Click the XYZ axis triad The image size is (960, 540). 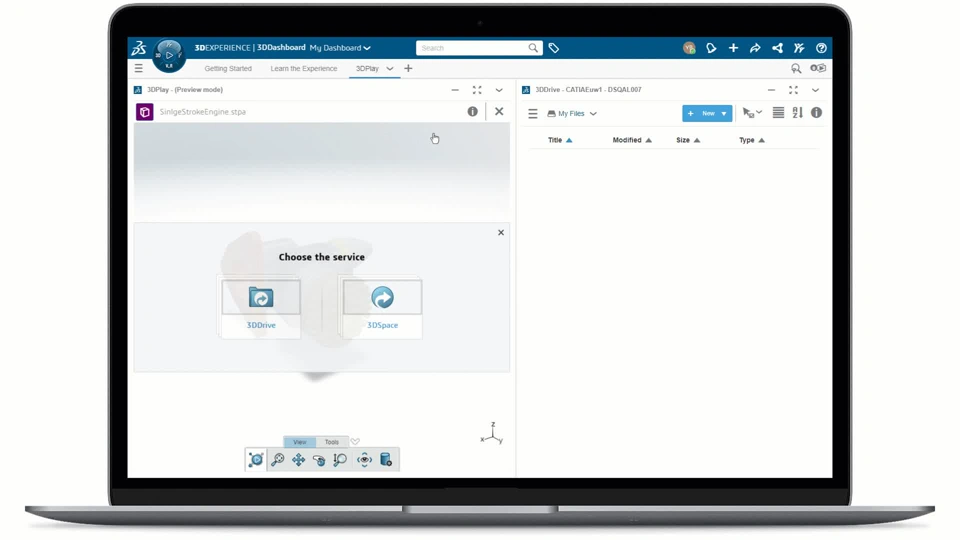click(x=492, y=433)
